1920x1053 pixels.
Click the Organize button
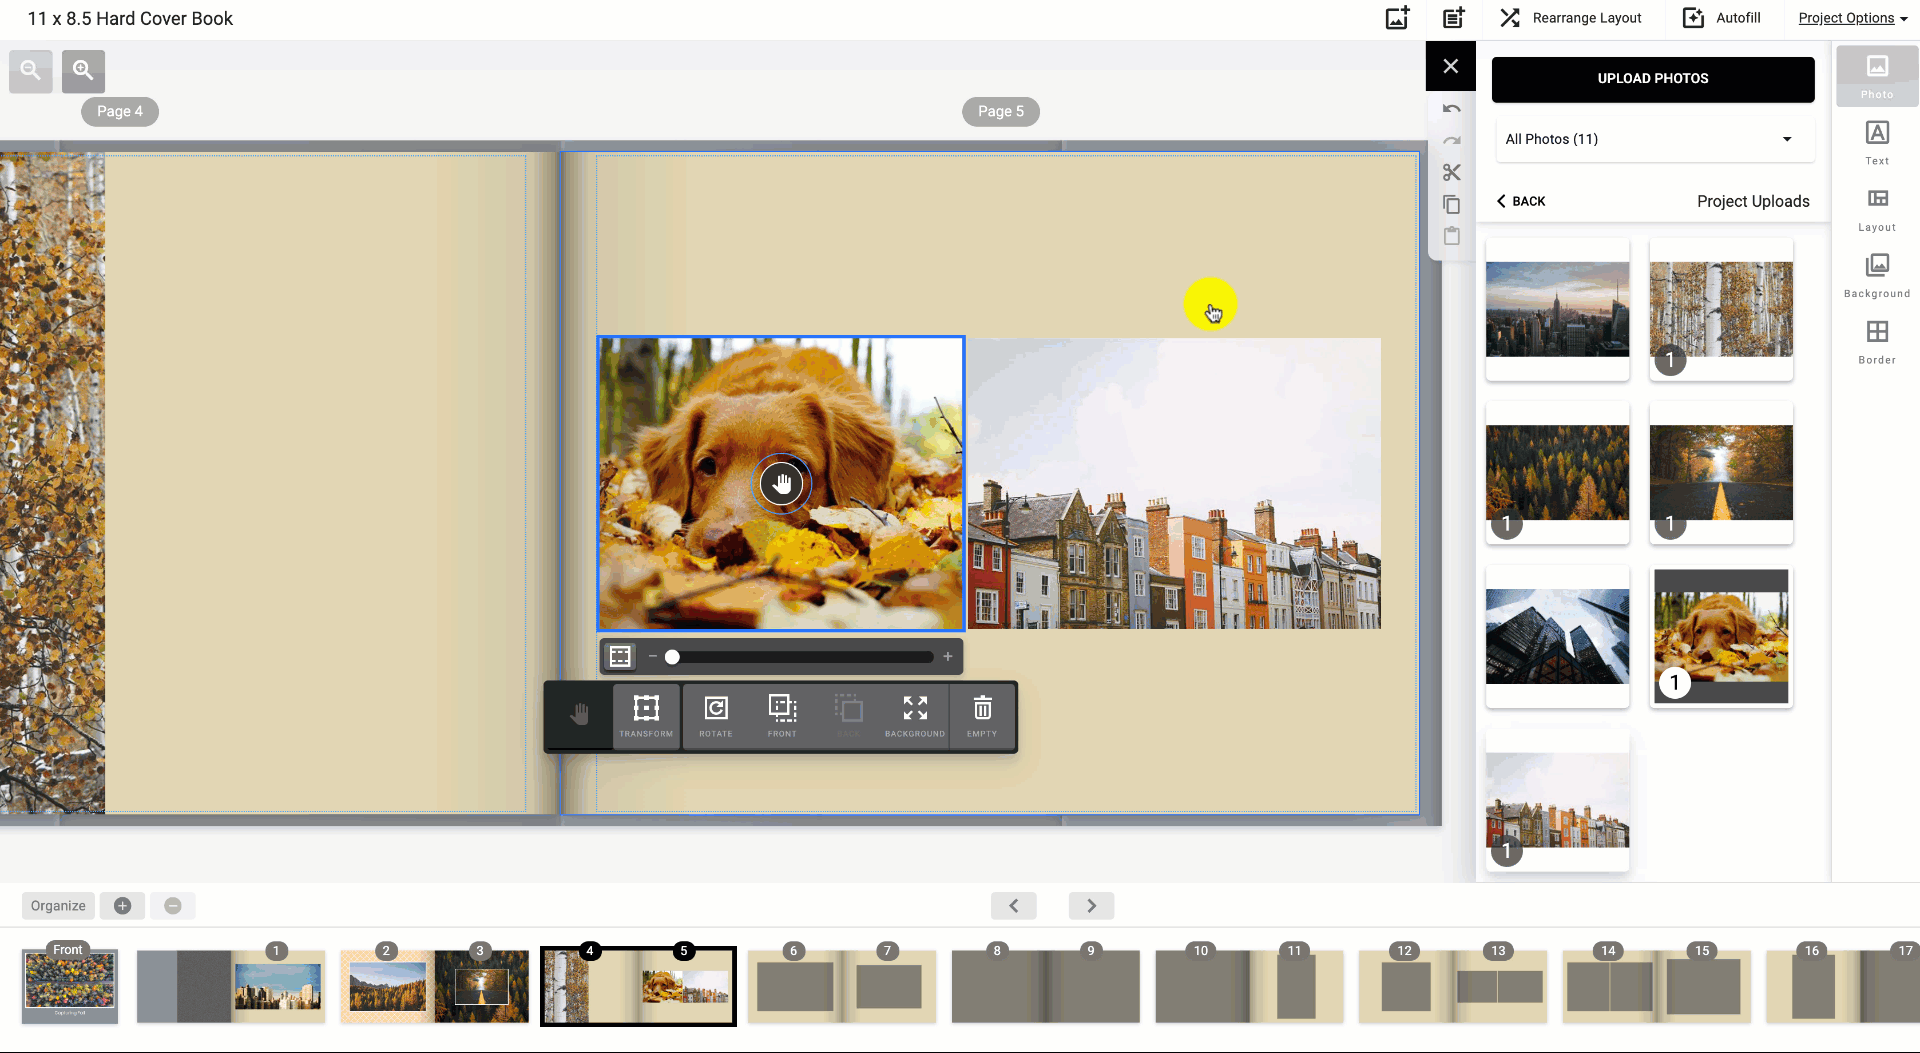58,906
